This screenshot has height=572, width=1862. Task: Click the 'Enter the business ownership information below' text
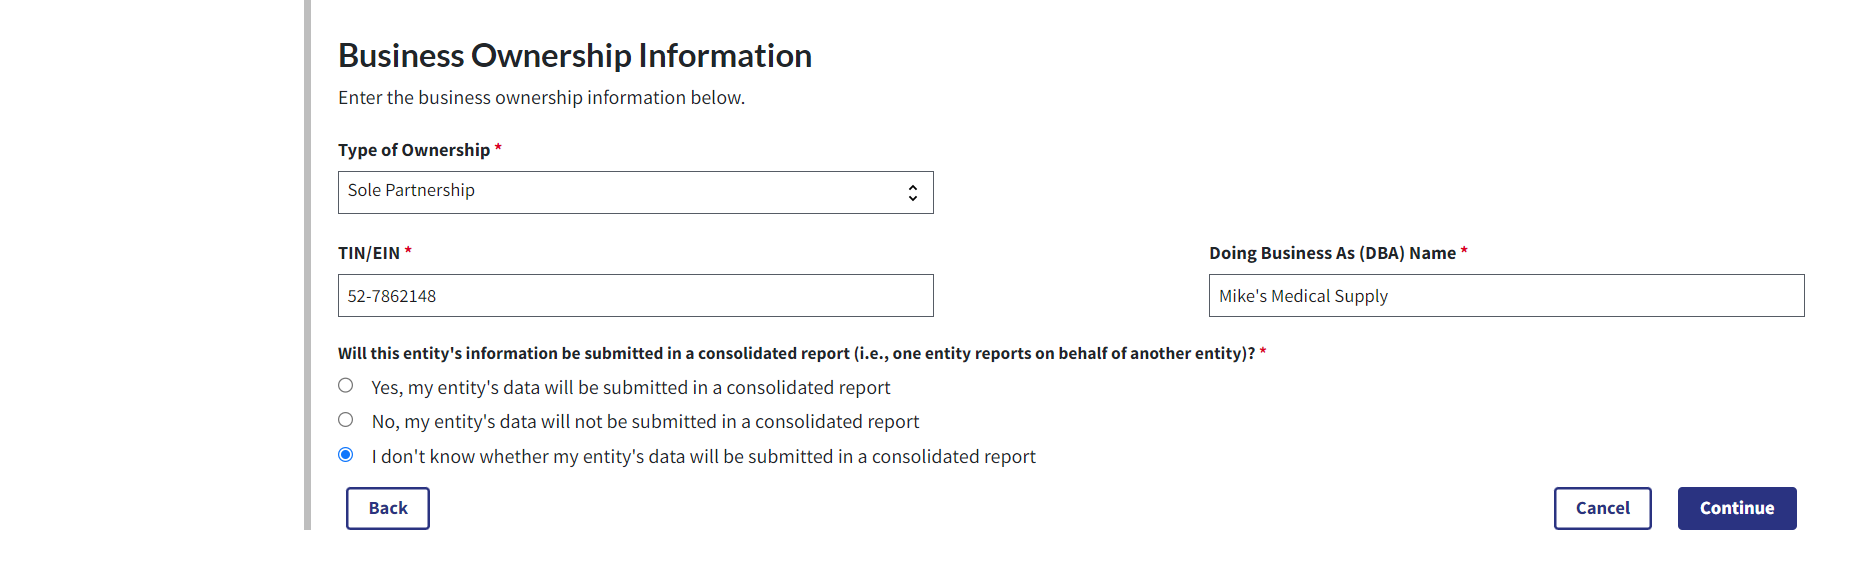[x=541, y=98]
